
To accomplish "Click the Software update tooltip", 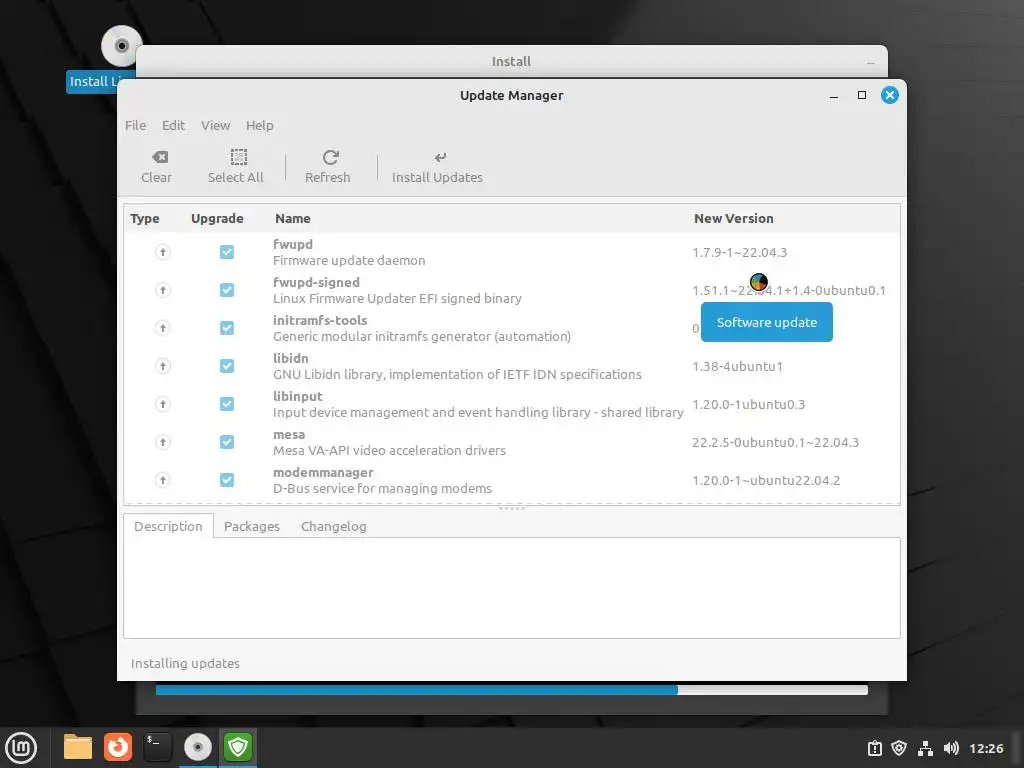I will click(767, 322).
